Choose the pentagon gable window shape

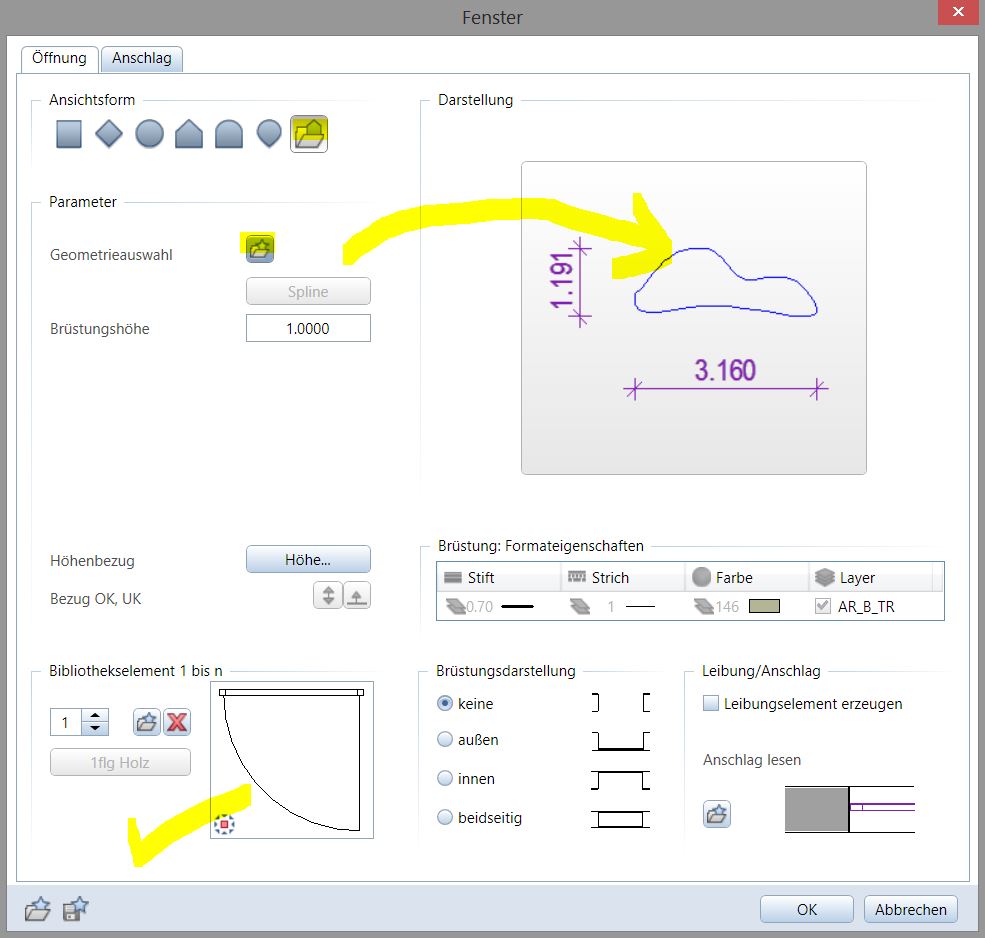click(189, 134)
